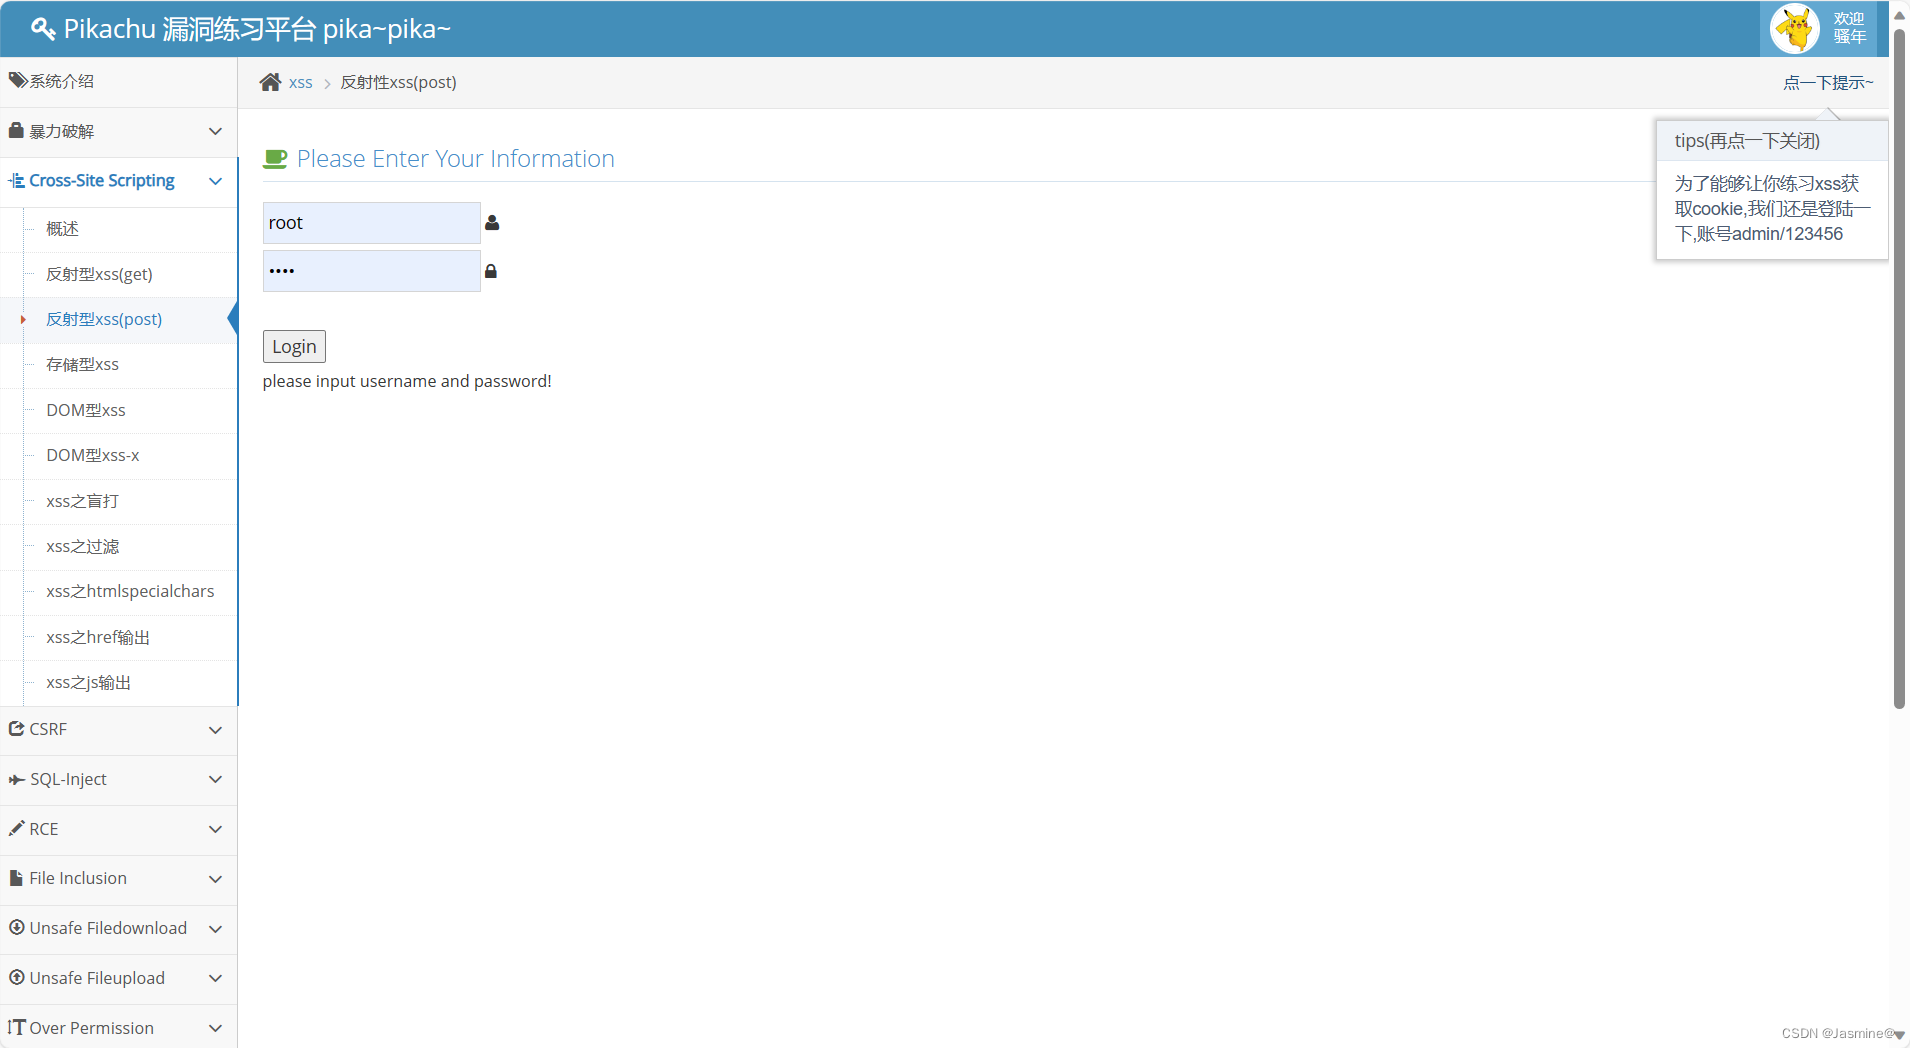Click the home icon in the breadcrumb

tap(270, 82)
